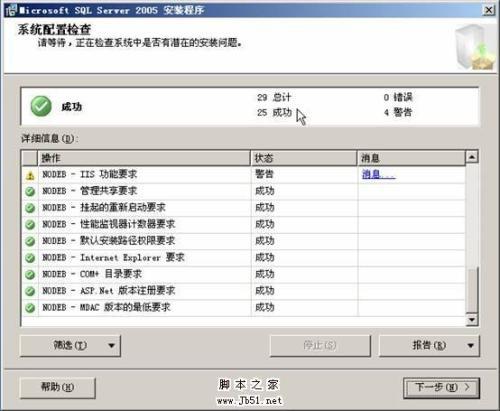Click the 消息 column header
The height and width of the screenshot is (411, 500).
[x=411, y=158]
